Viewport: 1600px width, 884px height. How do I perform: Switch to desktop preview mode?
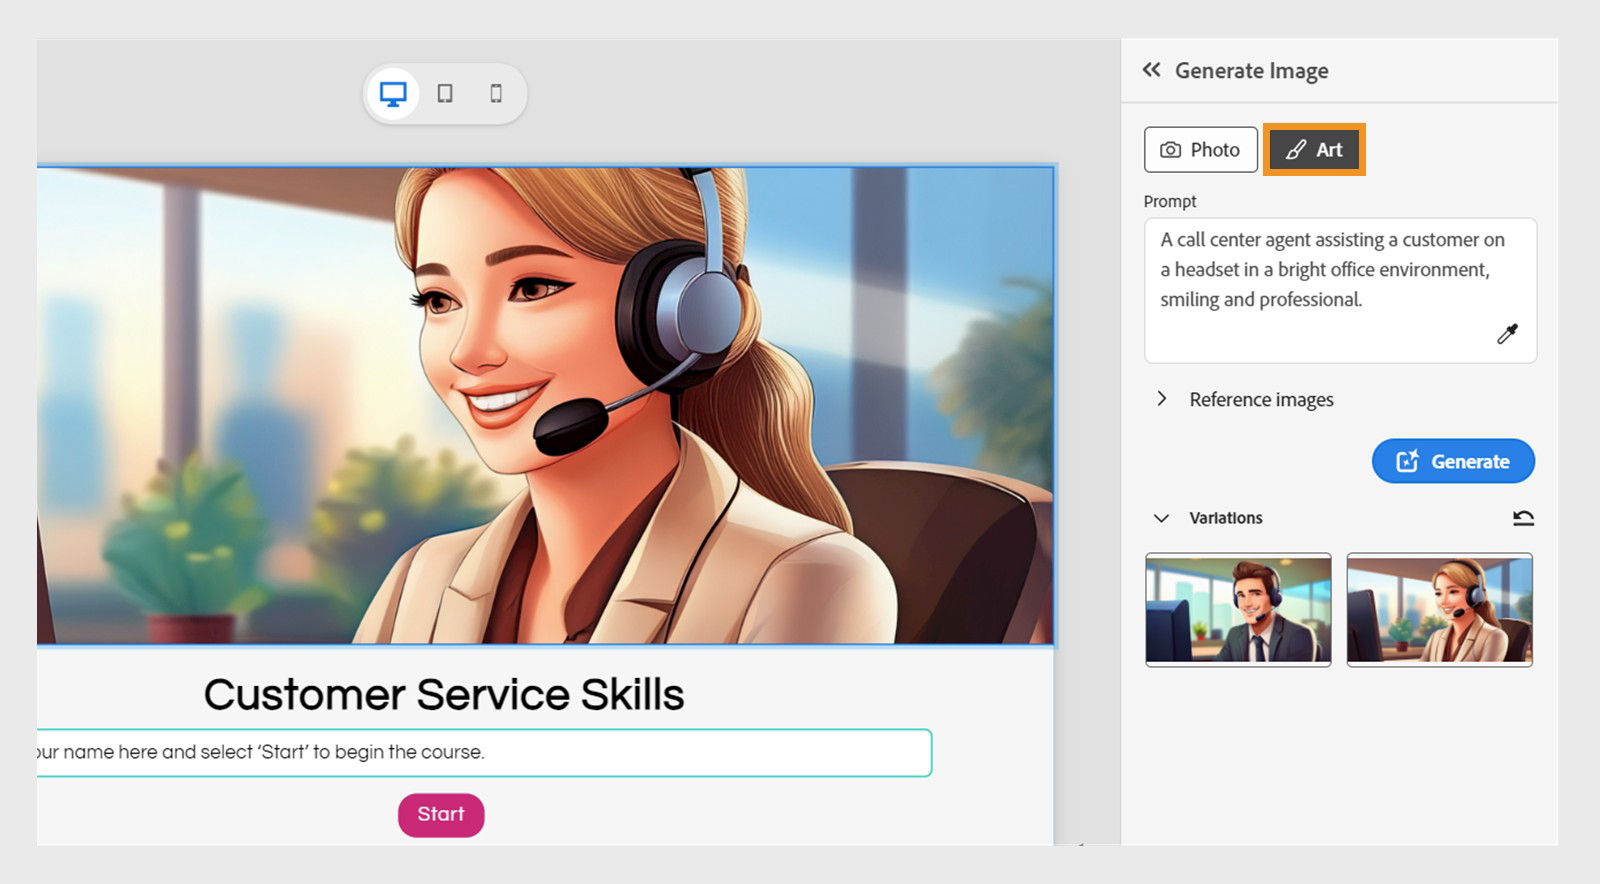393,94
